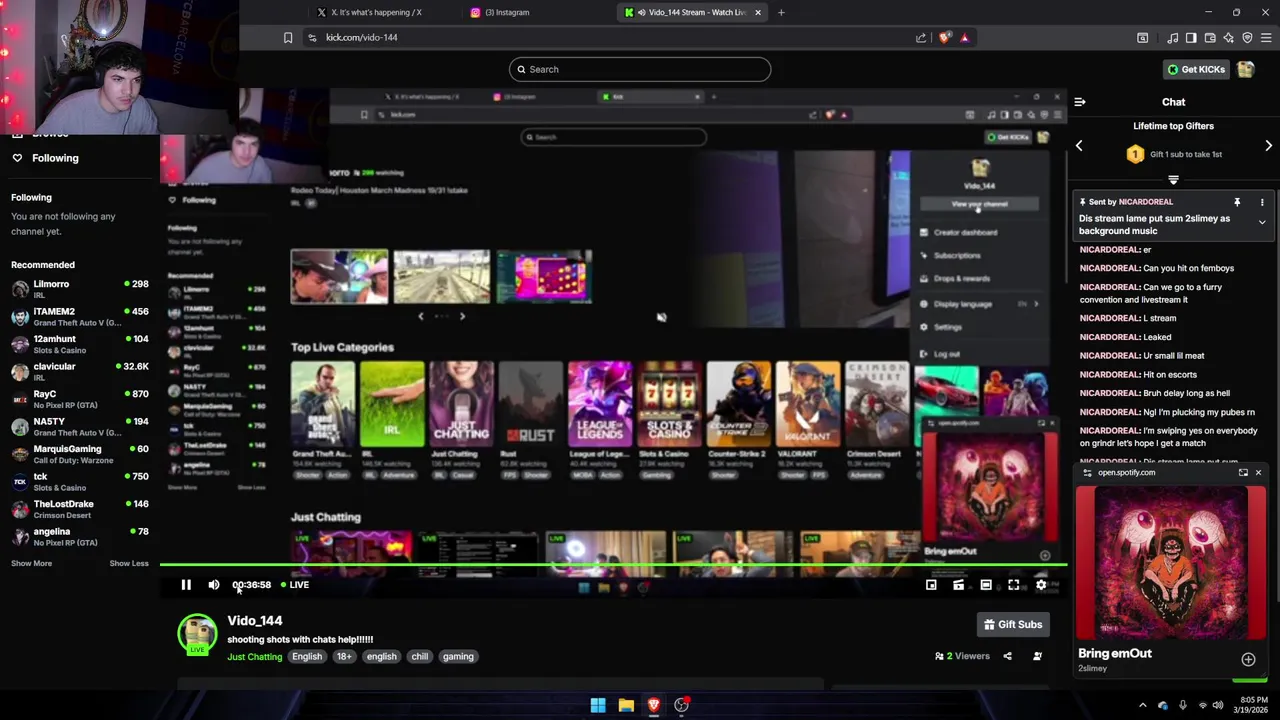Image resolution: width=1280 pixels, height=720 pixels.
Task: Show next top gifters leaderboard
Action: pos(1268,146)
